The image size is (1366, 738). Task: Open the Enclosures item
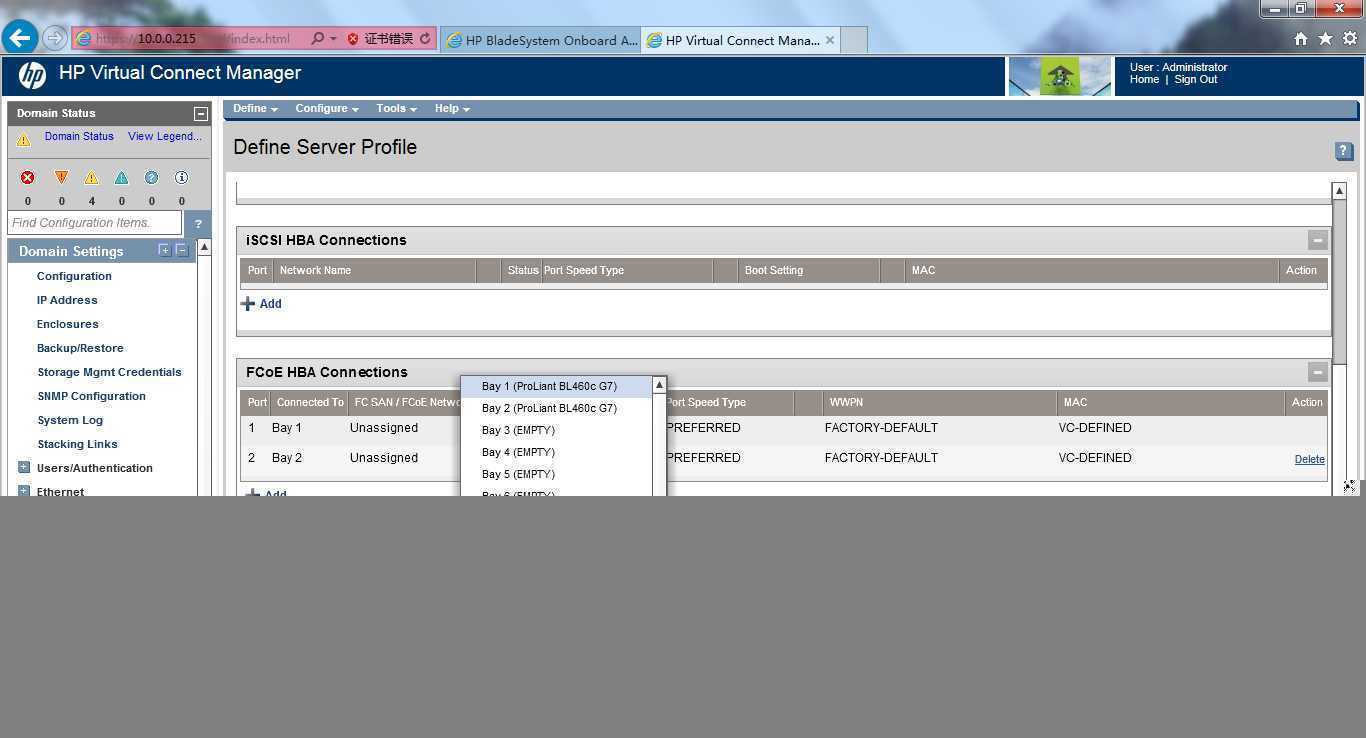coord(67,324)
